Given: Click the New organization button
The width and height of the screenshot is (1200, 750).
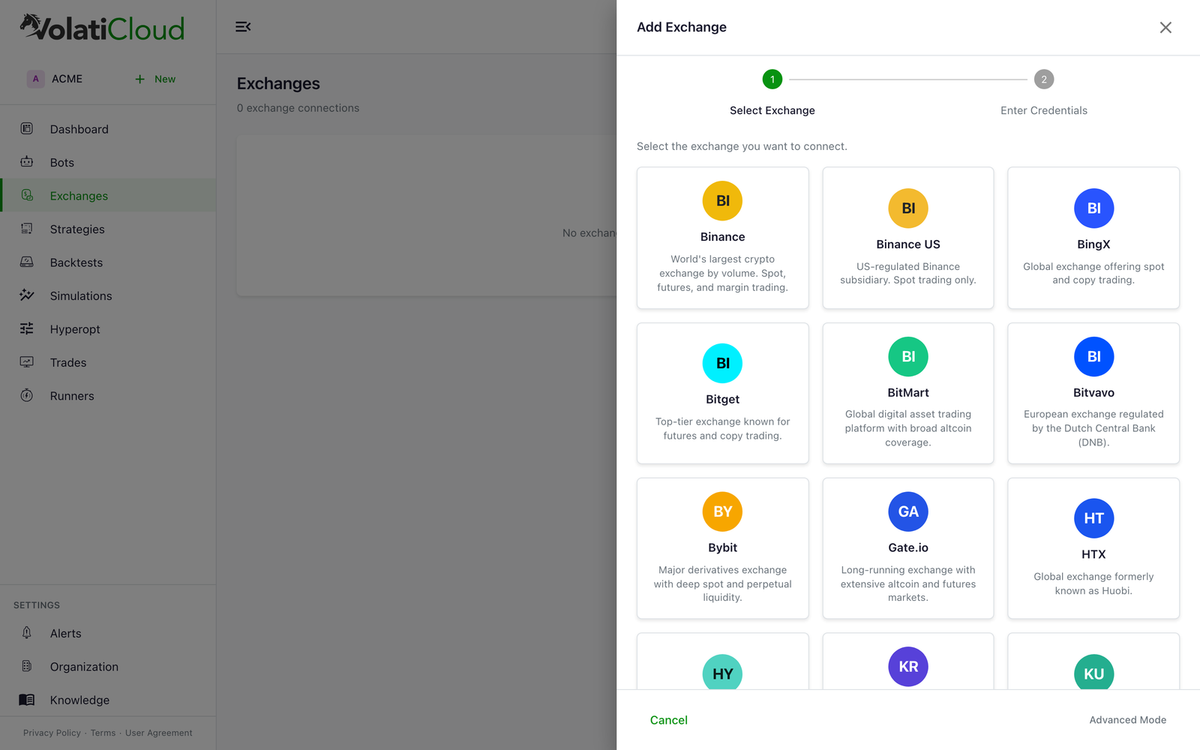Looking at the screenshot, I should (x=155, y=79).
